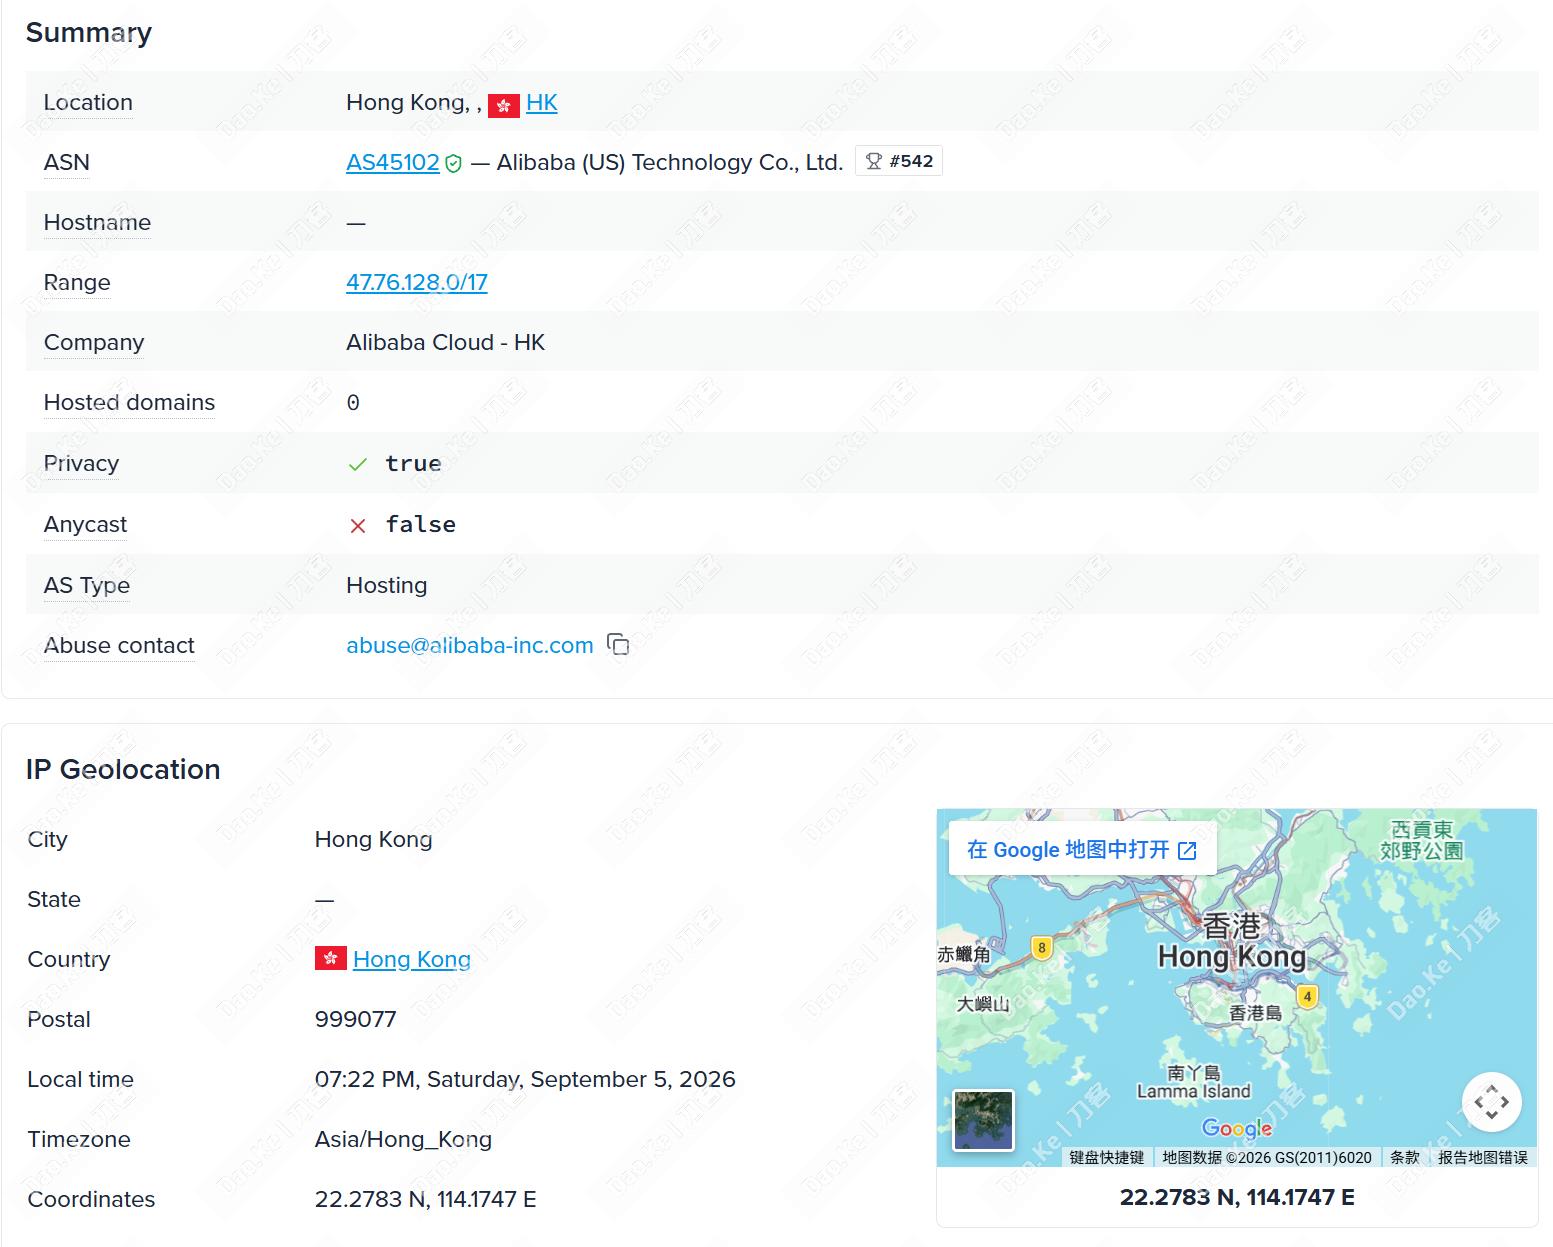
Task: Click the Hong Kong label on map
Action: tap(1231, 957)
